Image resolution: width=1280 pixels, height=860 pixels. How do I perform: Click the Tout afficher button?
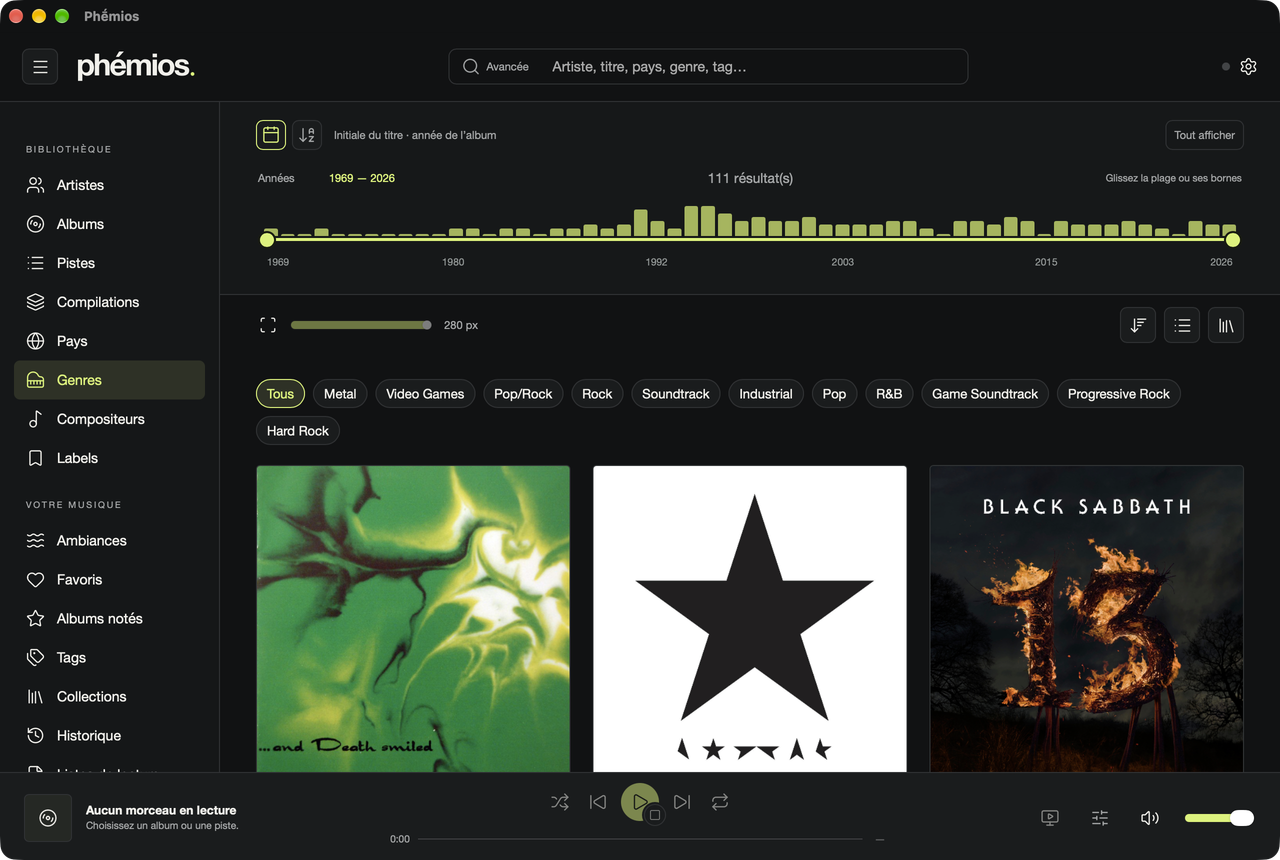click(x=1204, y=135)
